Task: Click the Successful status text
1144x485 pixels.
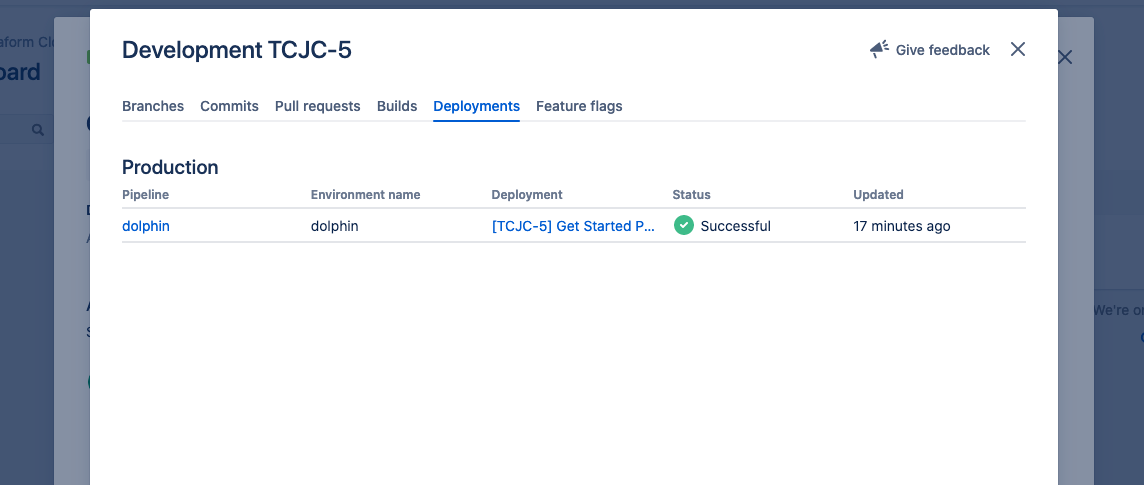Action: (x=735, y=226)
